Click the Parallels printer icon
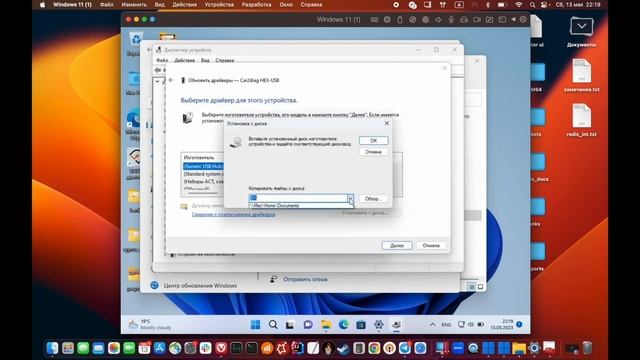This screenshot has width=640, height=360. [464, 20]
